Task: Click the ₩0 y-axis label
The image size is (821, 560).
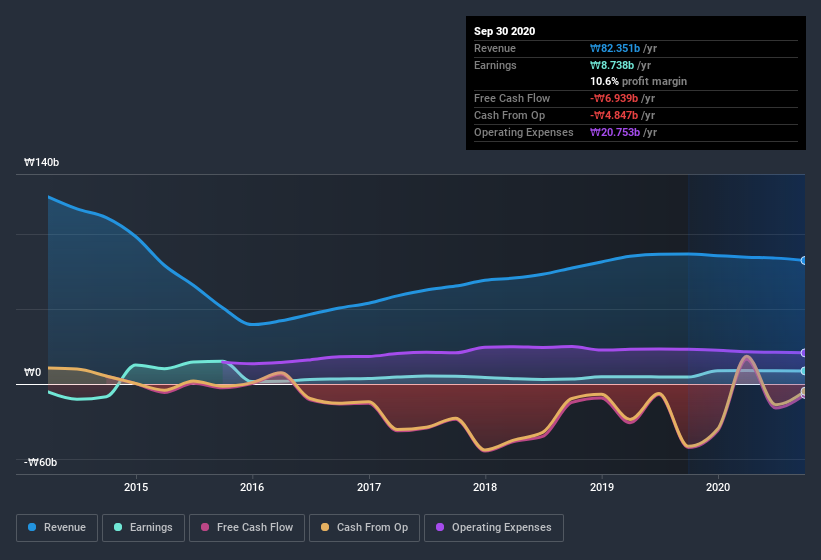Action: tap(32, 372)
